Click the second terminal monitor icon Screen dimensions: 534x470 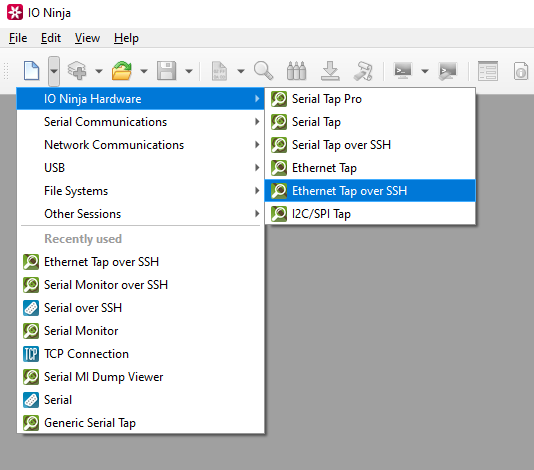[x=447, y=71]
